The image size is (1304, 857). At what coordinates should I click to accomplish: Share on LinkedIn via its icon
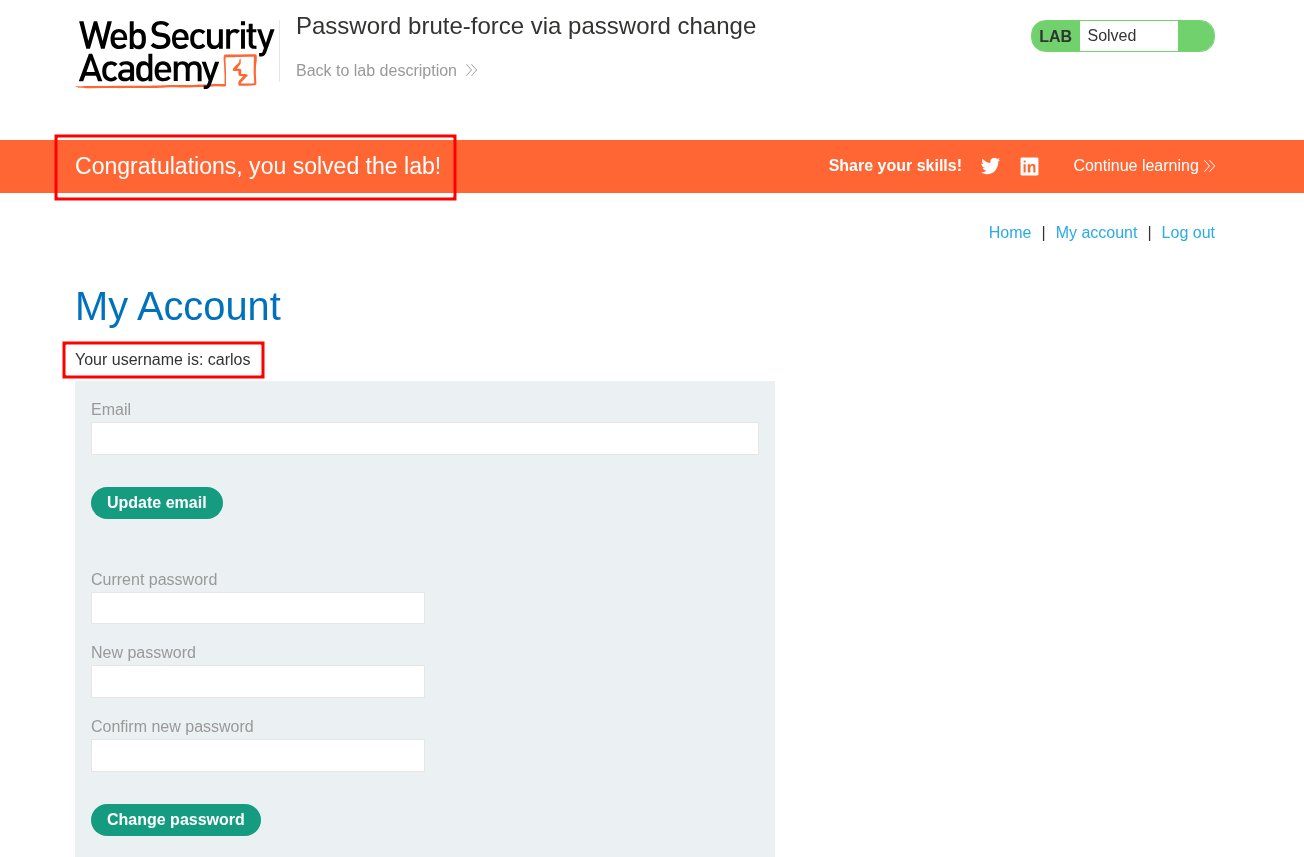coord(1029,166)
